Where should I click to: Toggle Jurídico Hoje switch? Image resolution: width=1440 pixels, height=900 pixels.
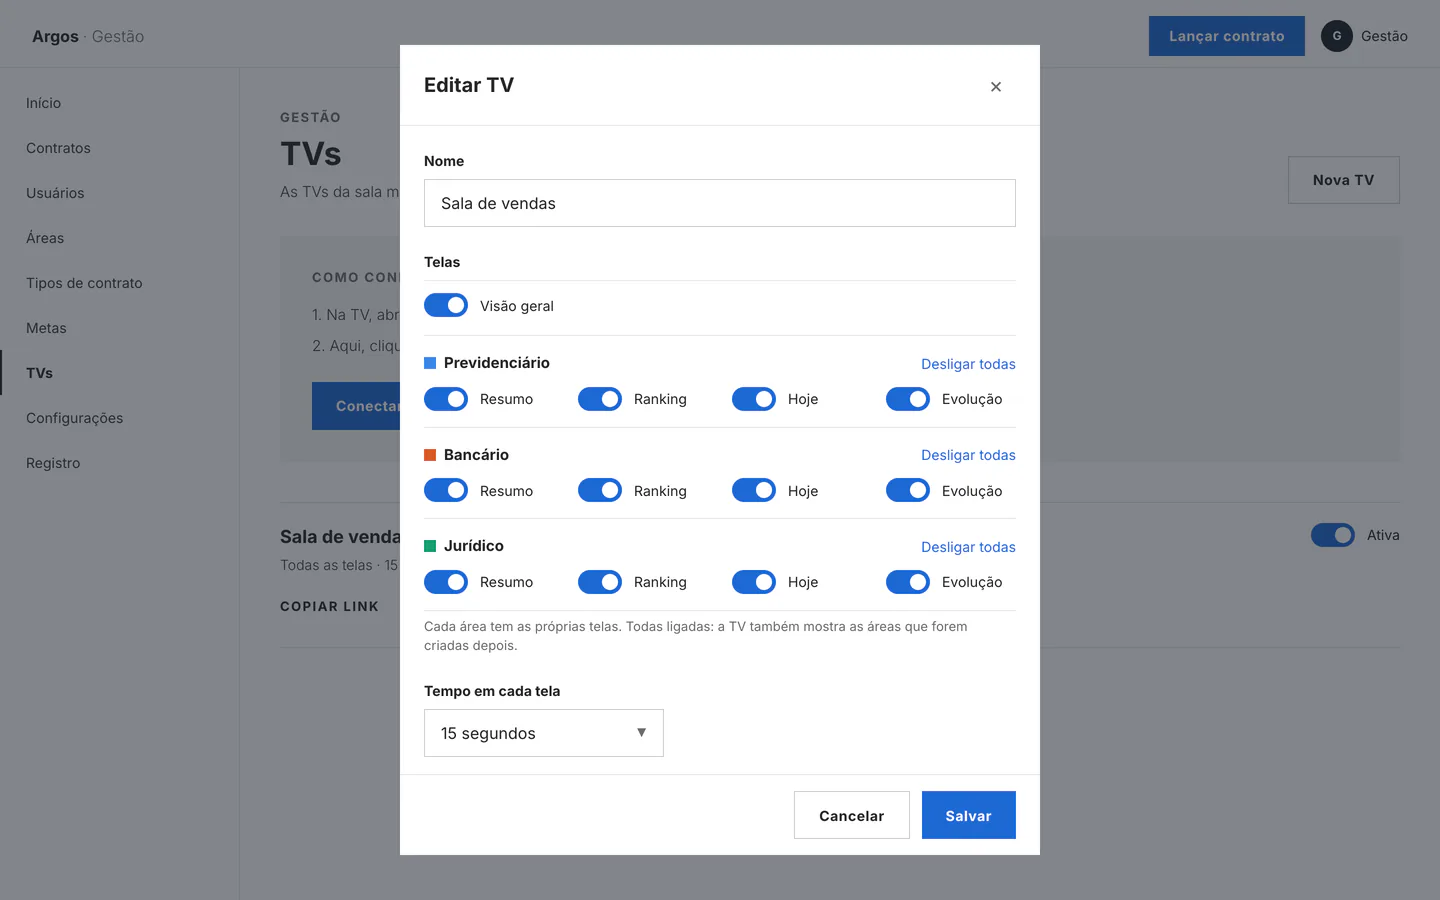(x=754, y=582)
